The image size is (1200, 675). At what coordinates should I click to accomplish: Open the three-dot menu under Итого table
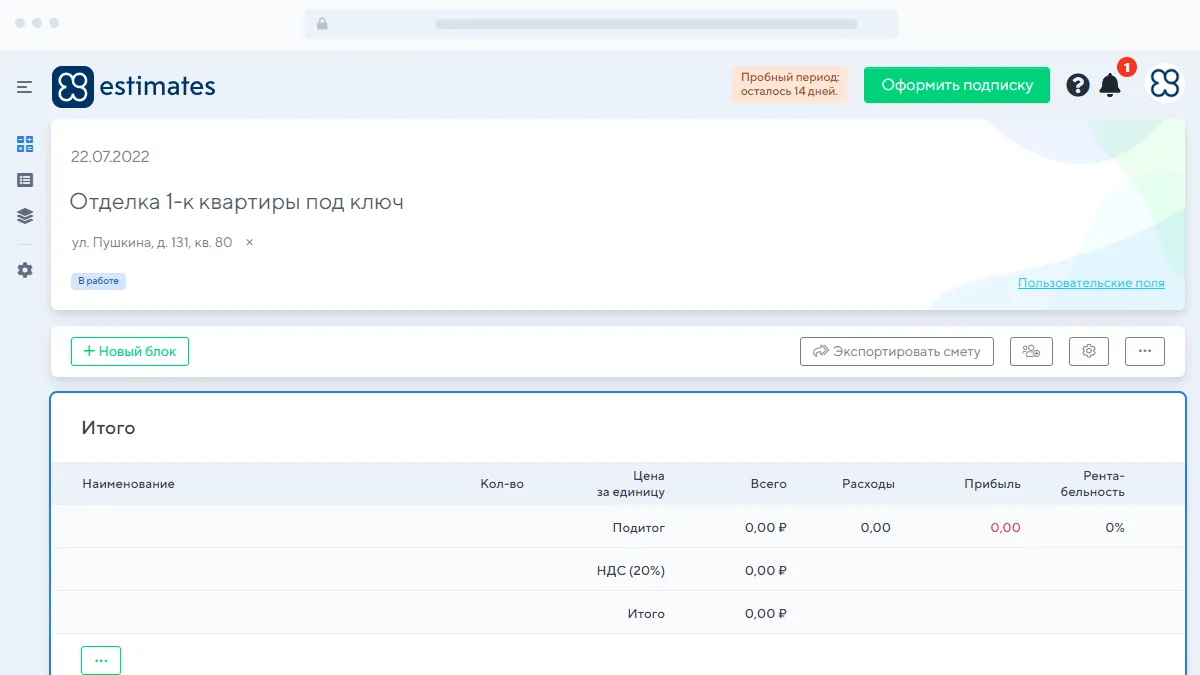(x=101, y=660)
